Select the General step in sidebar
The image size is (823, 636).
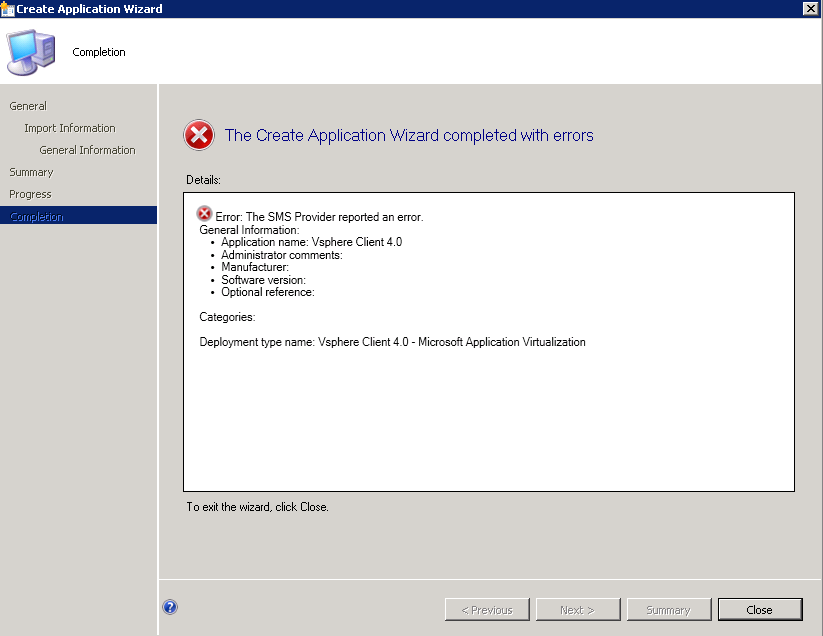(28, 106)
